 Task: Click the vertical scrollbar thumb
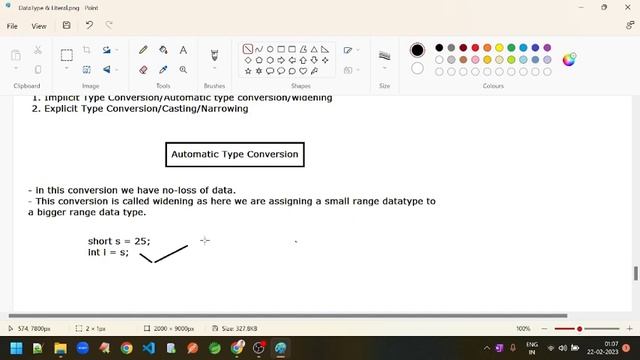[636, 273]
